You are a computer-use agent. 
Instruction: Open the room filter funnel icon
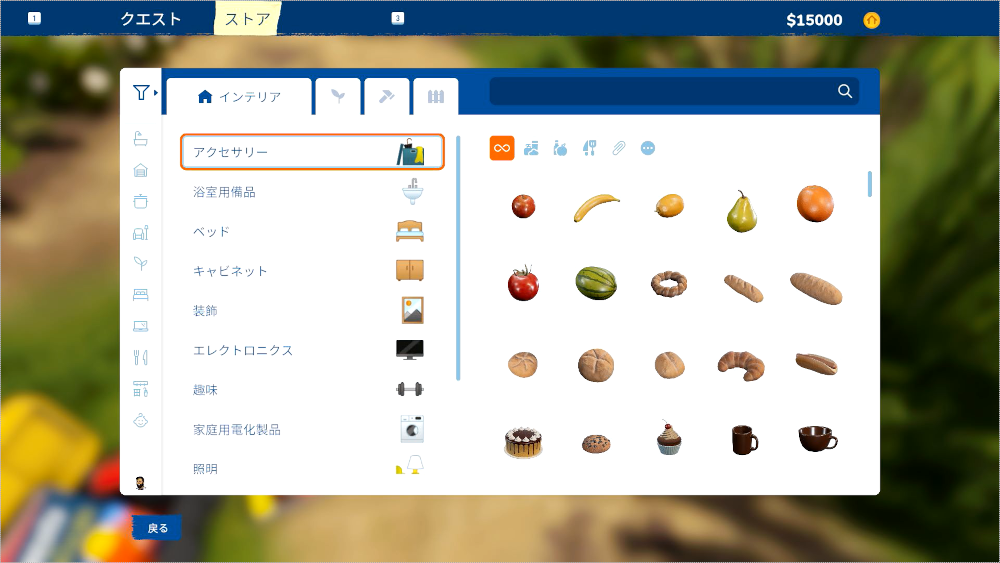point(142,92)
